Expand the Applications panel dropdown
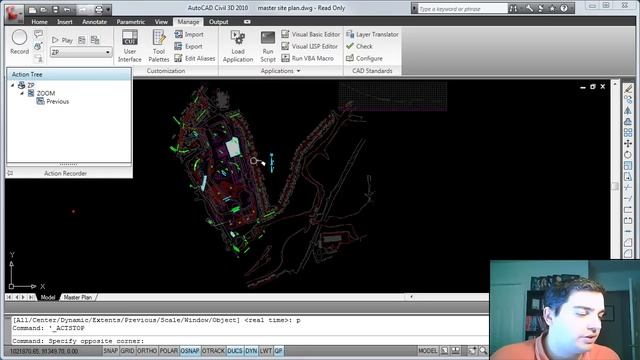640x360 pixels. tap(280, 71)
